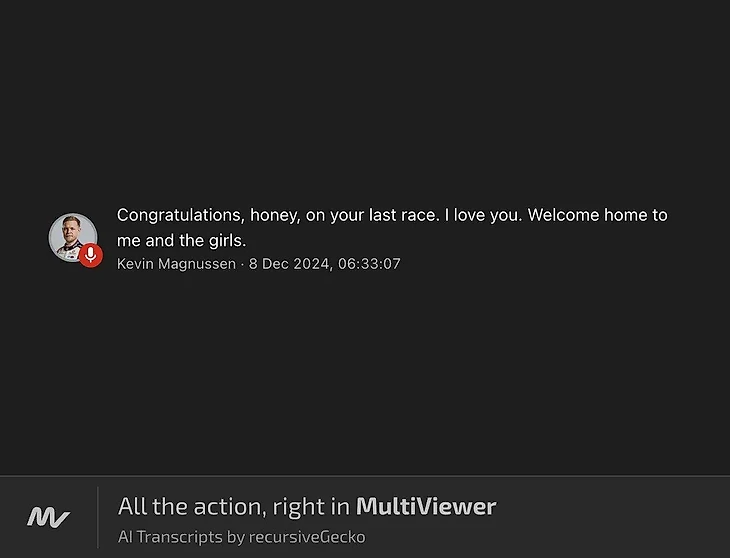Click the "Kevin Magnussen" driver name label
Viewport: 730px width, 558px height.
point(176,264)
